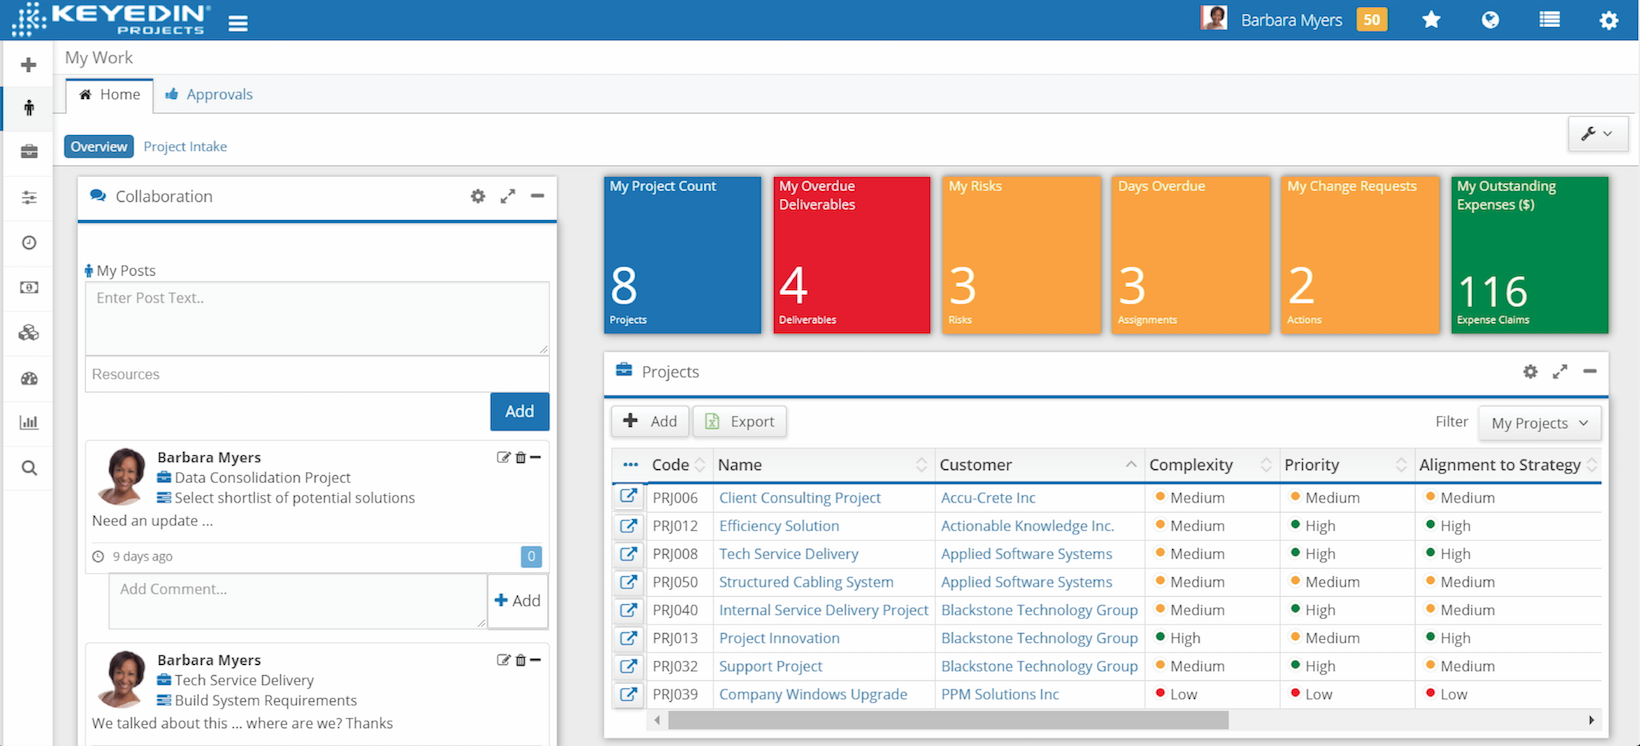The width and height of the screenshot is (1640, 746).
Task: Open the briefcase icon in left sidebar
Action: tap(29, 152)
